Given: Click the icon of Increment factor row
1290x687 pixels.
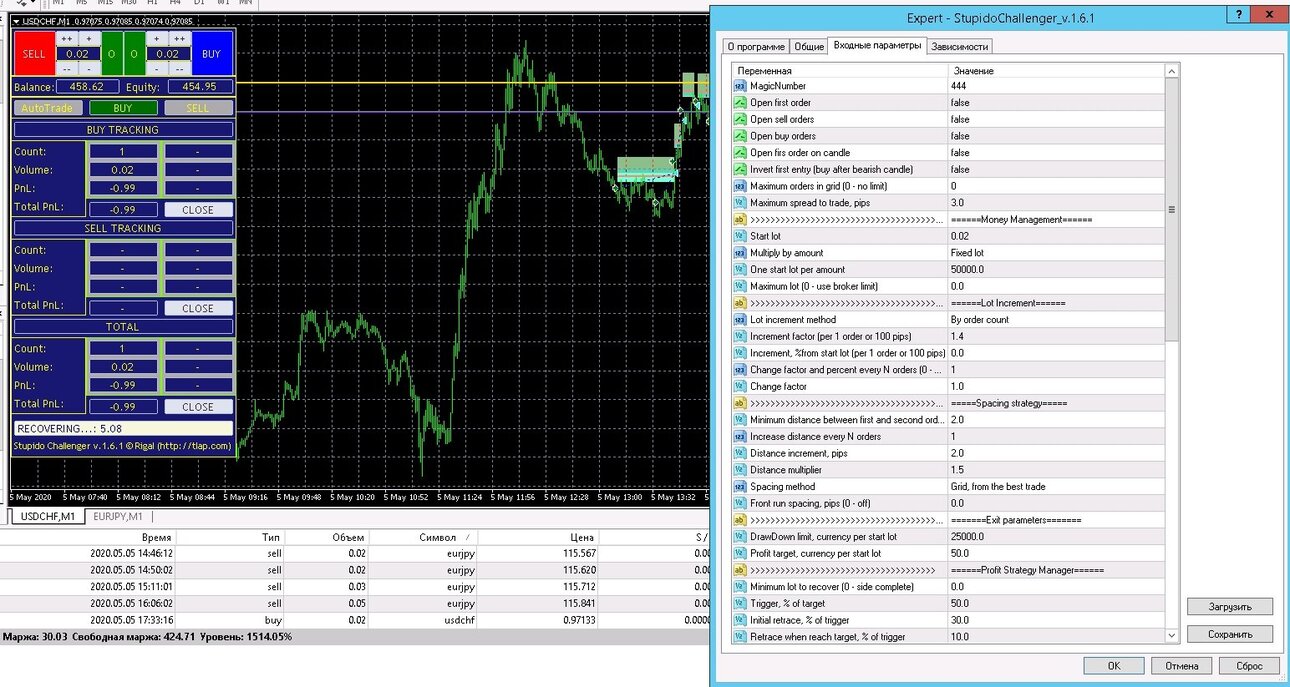Looking at the screenshot, I should pyautogui.click(x=740, y=336).
